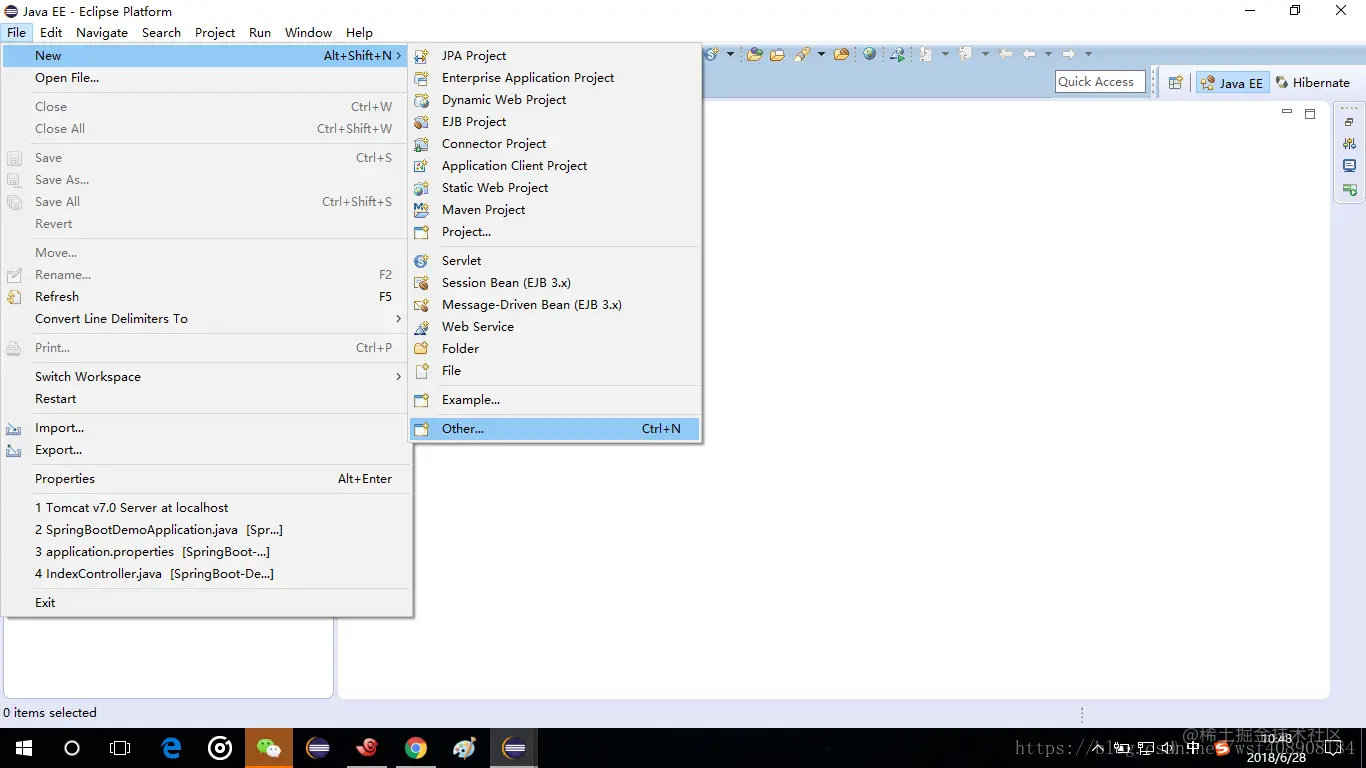The image size is (1366, 768).
Task: Open the Web Browser globe icon
Action: 870,54
